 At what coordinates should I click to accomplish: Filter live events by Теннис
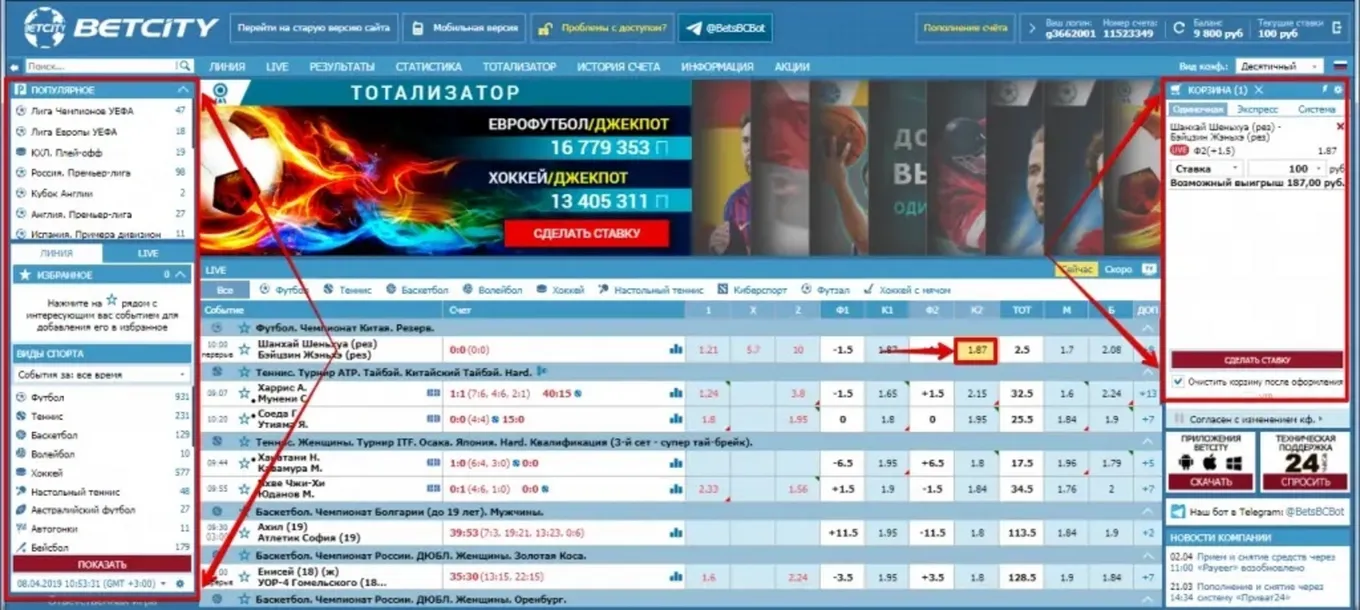(348, 289)
